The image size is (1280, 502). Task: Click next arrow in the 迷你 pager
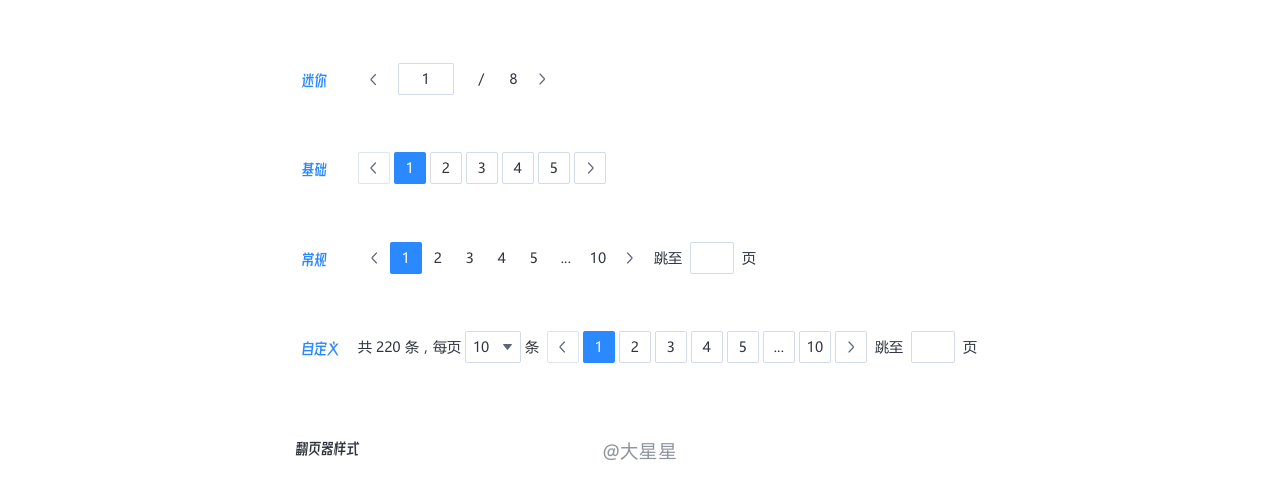[x=542, y=79]
